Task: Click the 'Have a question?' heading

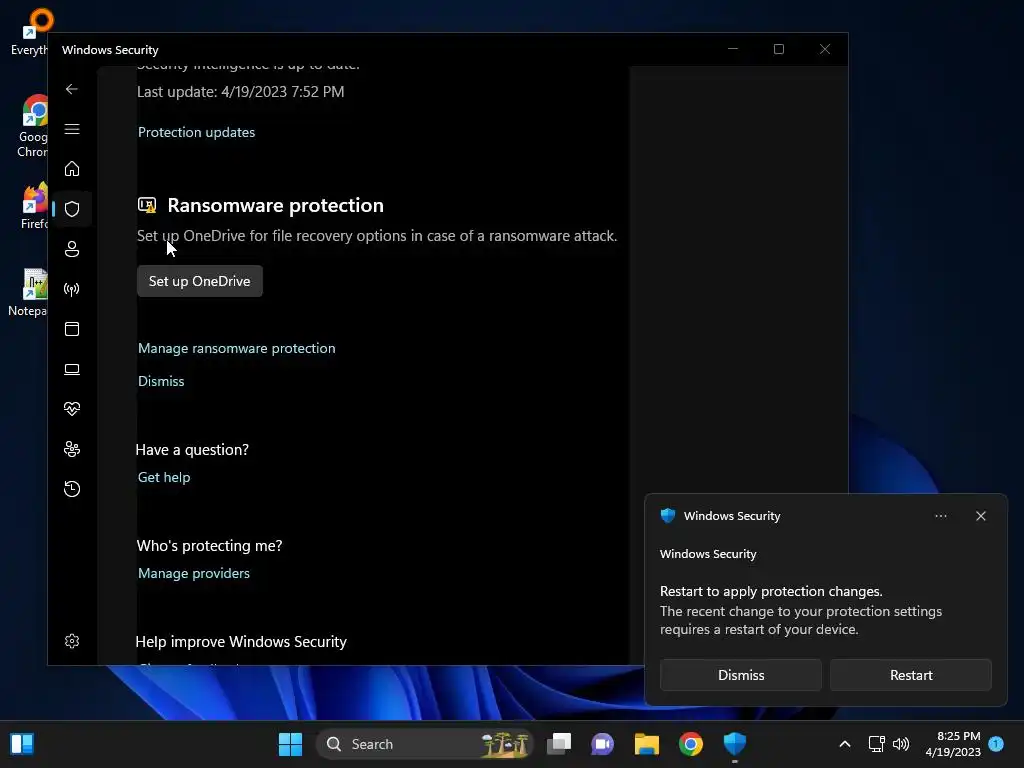Action: coord(192,449)
